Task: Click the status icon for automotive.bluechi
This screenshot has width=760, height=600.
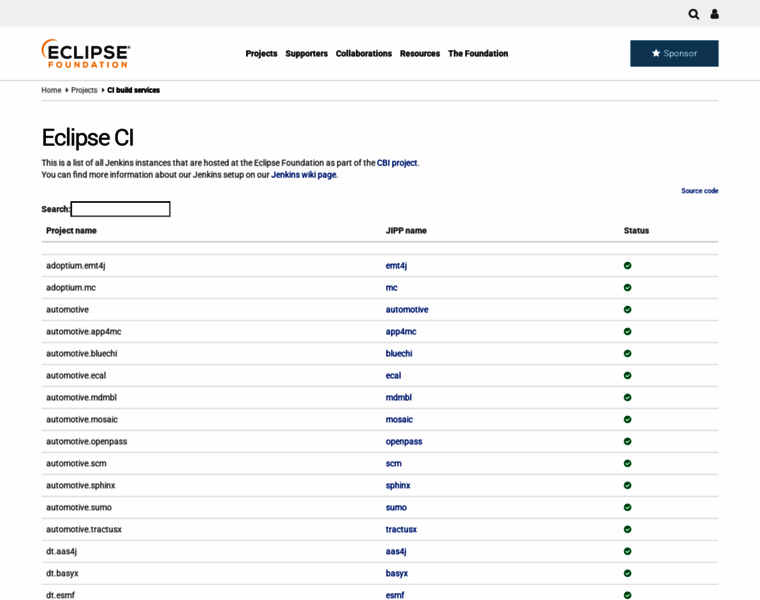Action: 627,353
